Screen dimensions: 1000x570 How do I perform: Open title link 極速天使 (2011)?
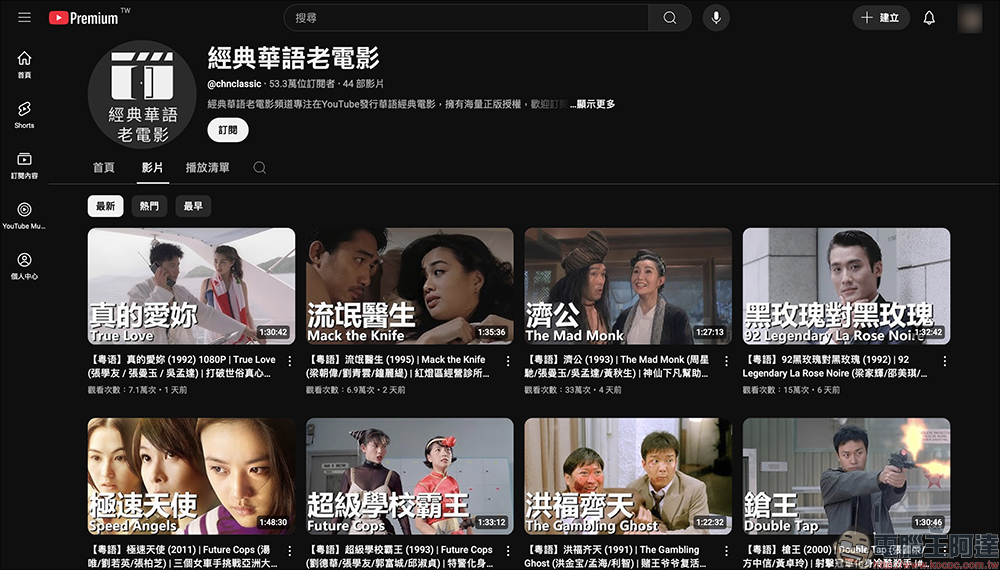[x=182, y=556]
